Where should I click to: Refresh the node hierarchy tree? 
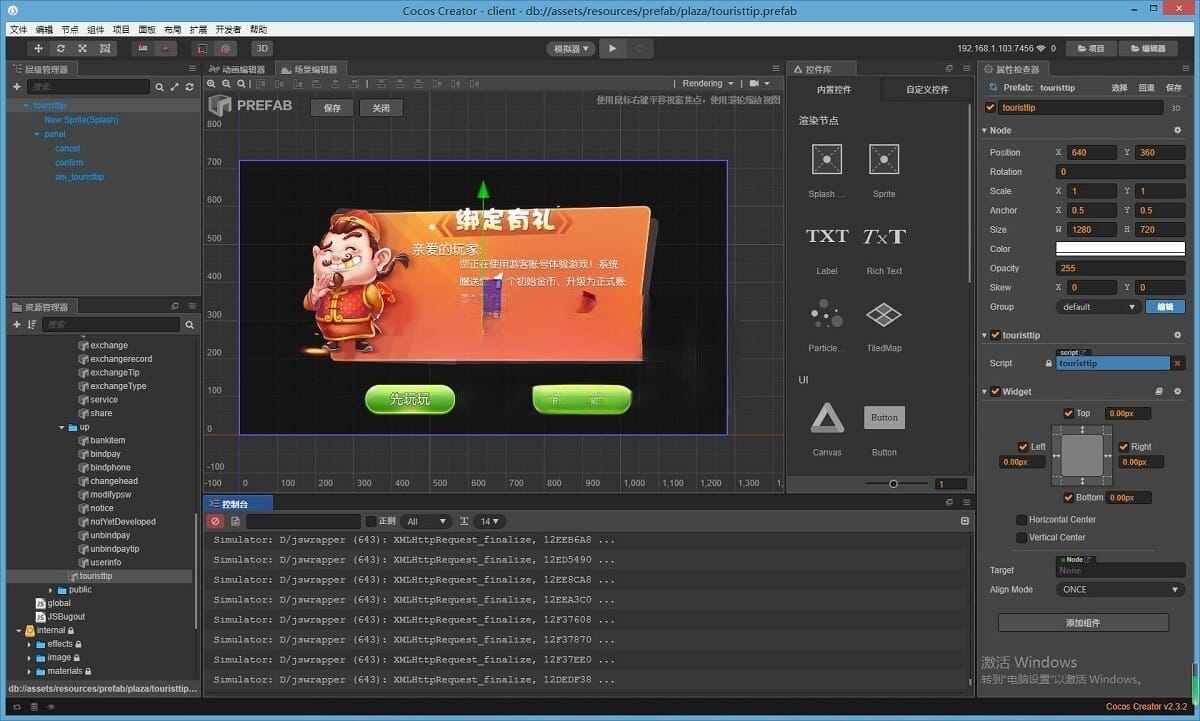[x=189, y=87]
